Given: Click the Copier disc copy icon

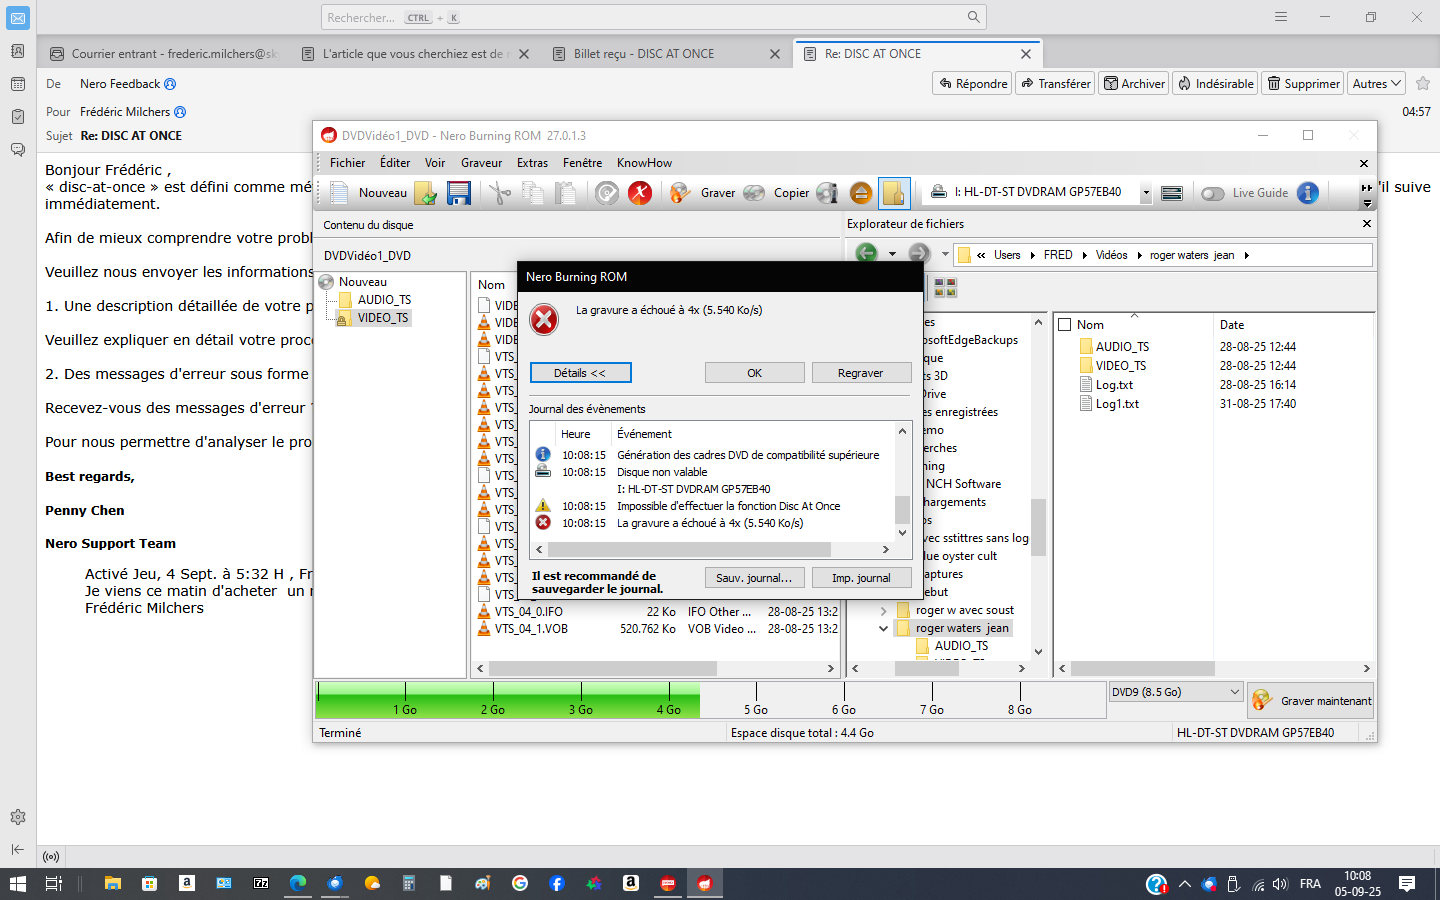Looking at the screenshot, I should (x=754, y=193).
